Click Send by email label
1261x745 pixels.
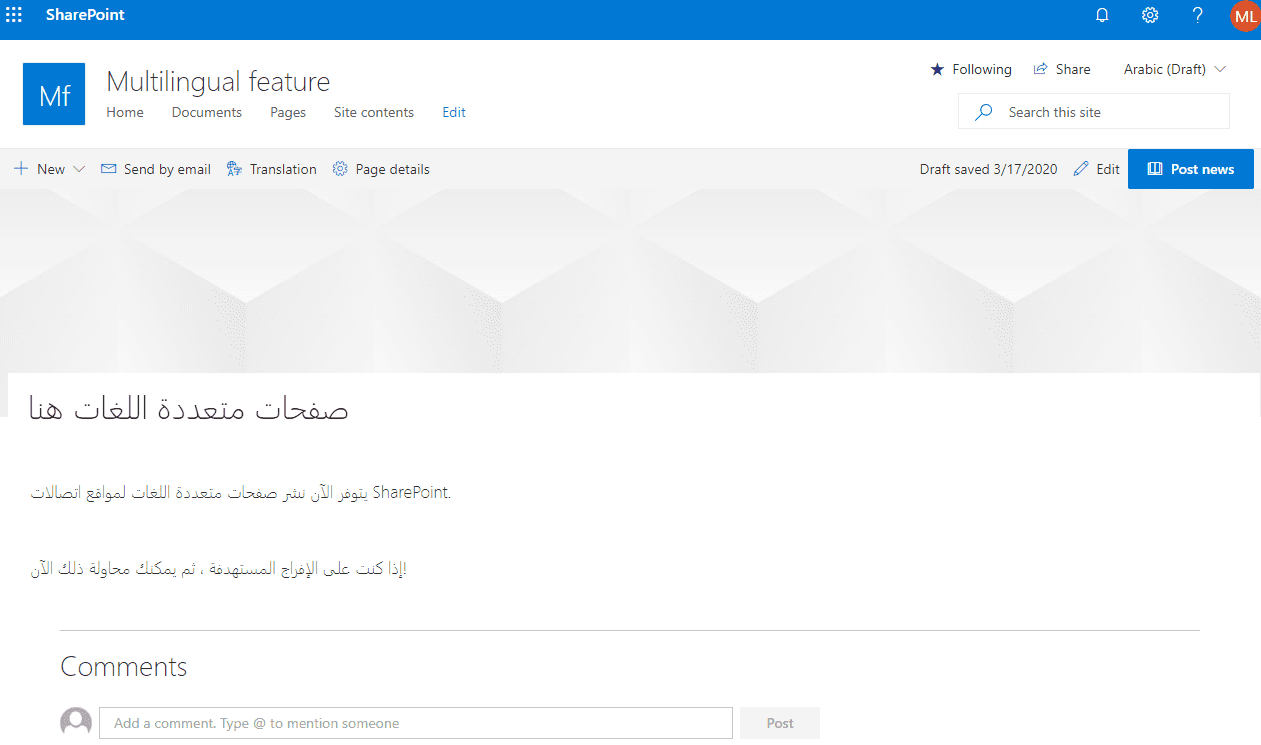click(167, 169)
